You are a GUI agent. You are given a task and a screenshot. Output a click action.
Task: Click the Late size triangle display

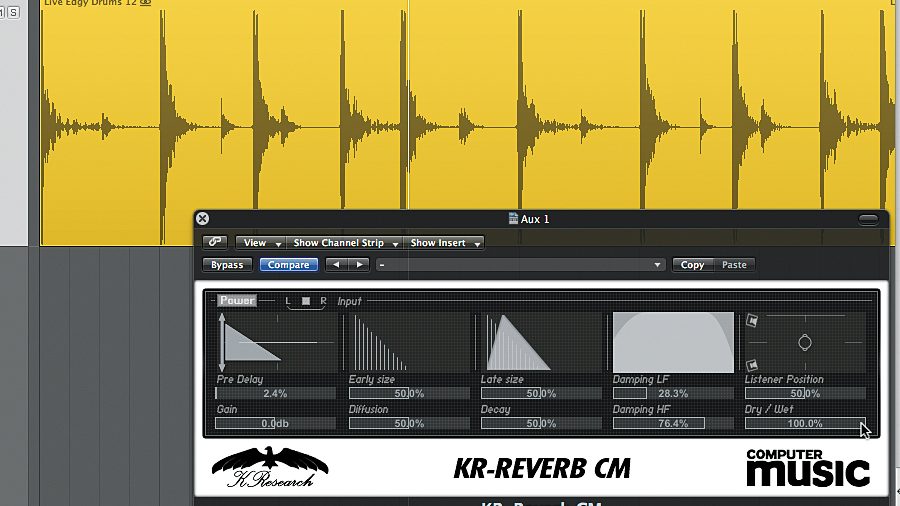tap(518, 342)
